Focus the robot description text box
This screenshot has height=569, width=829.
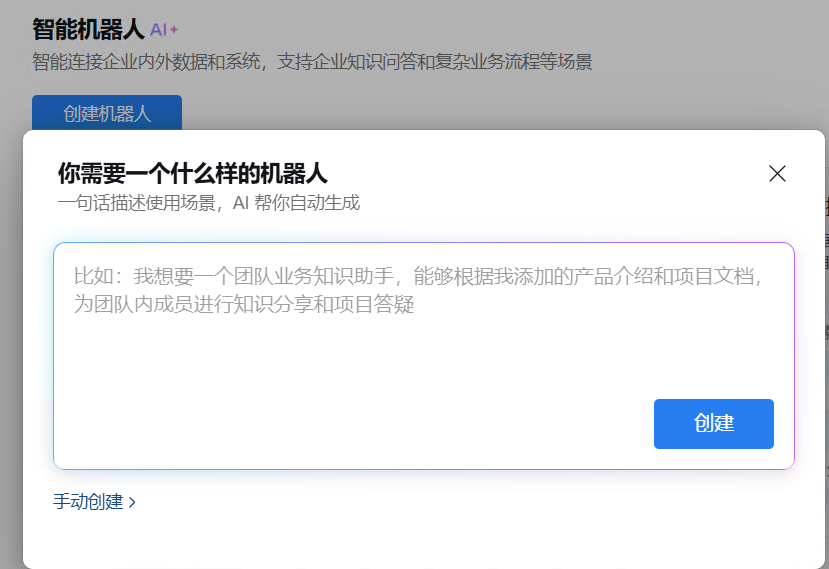point(423,355)
